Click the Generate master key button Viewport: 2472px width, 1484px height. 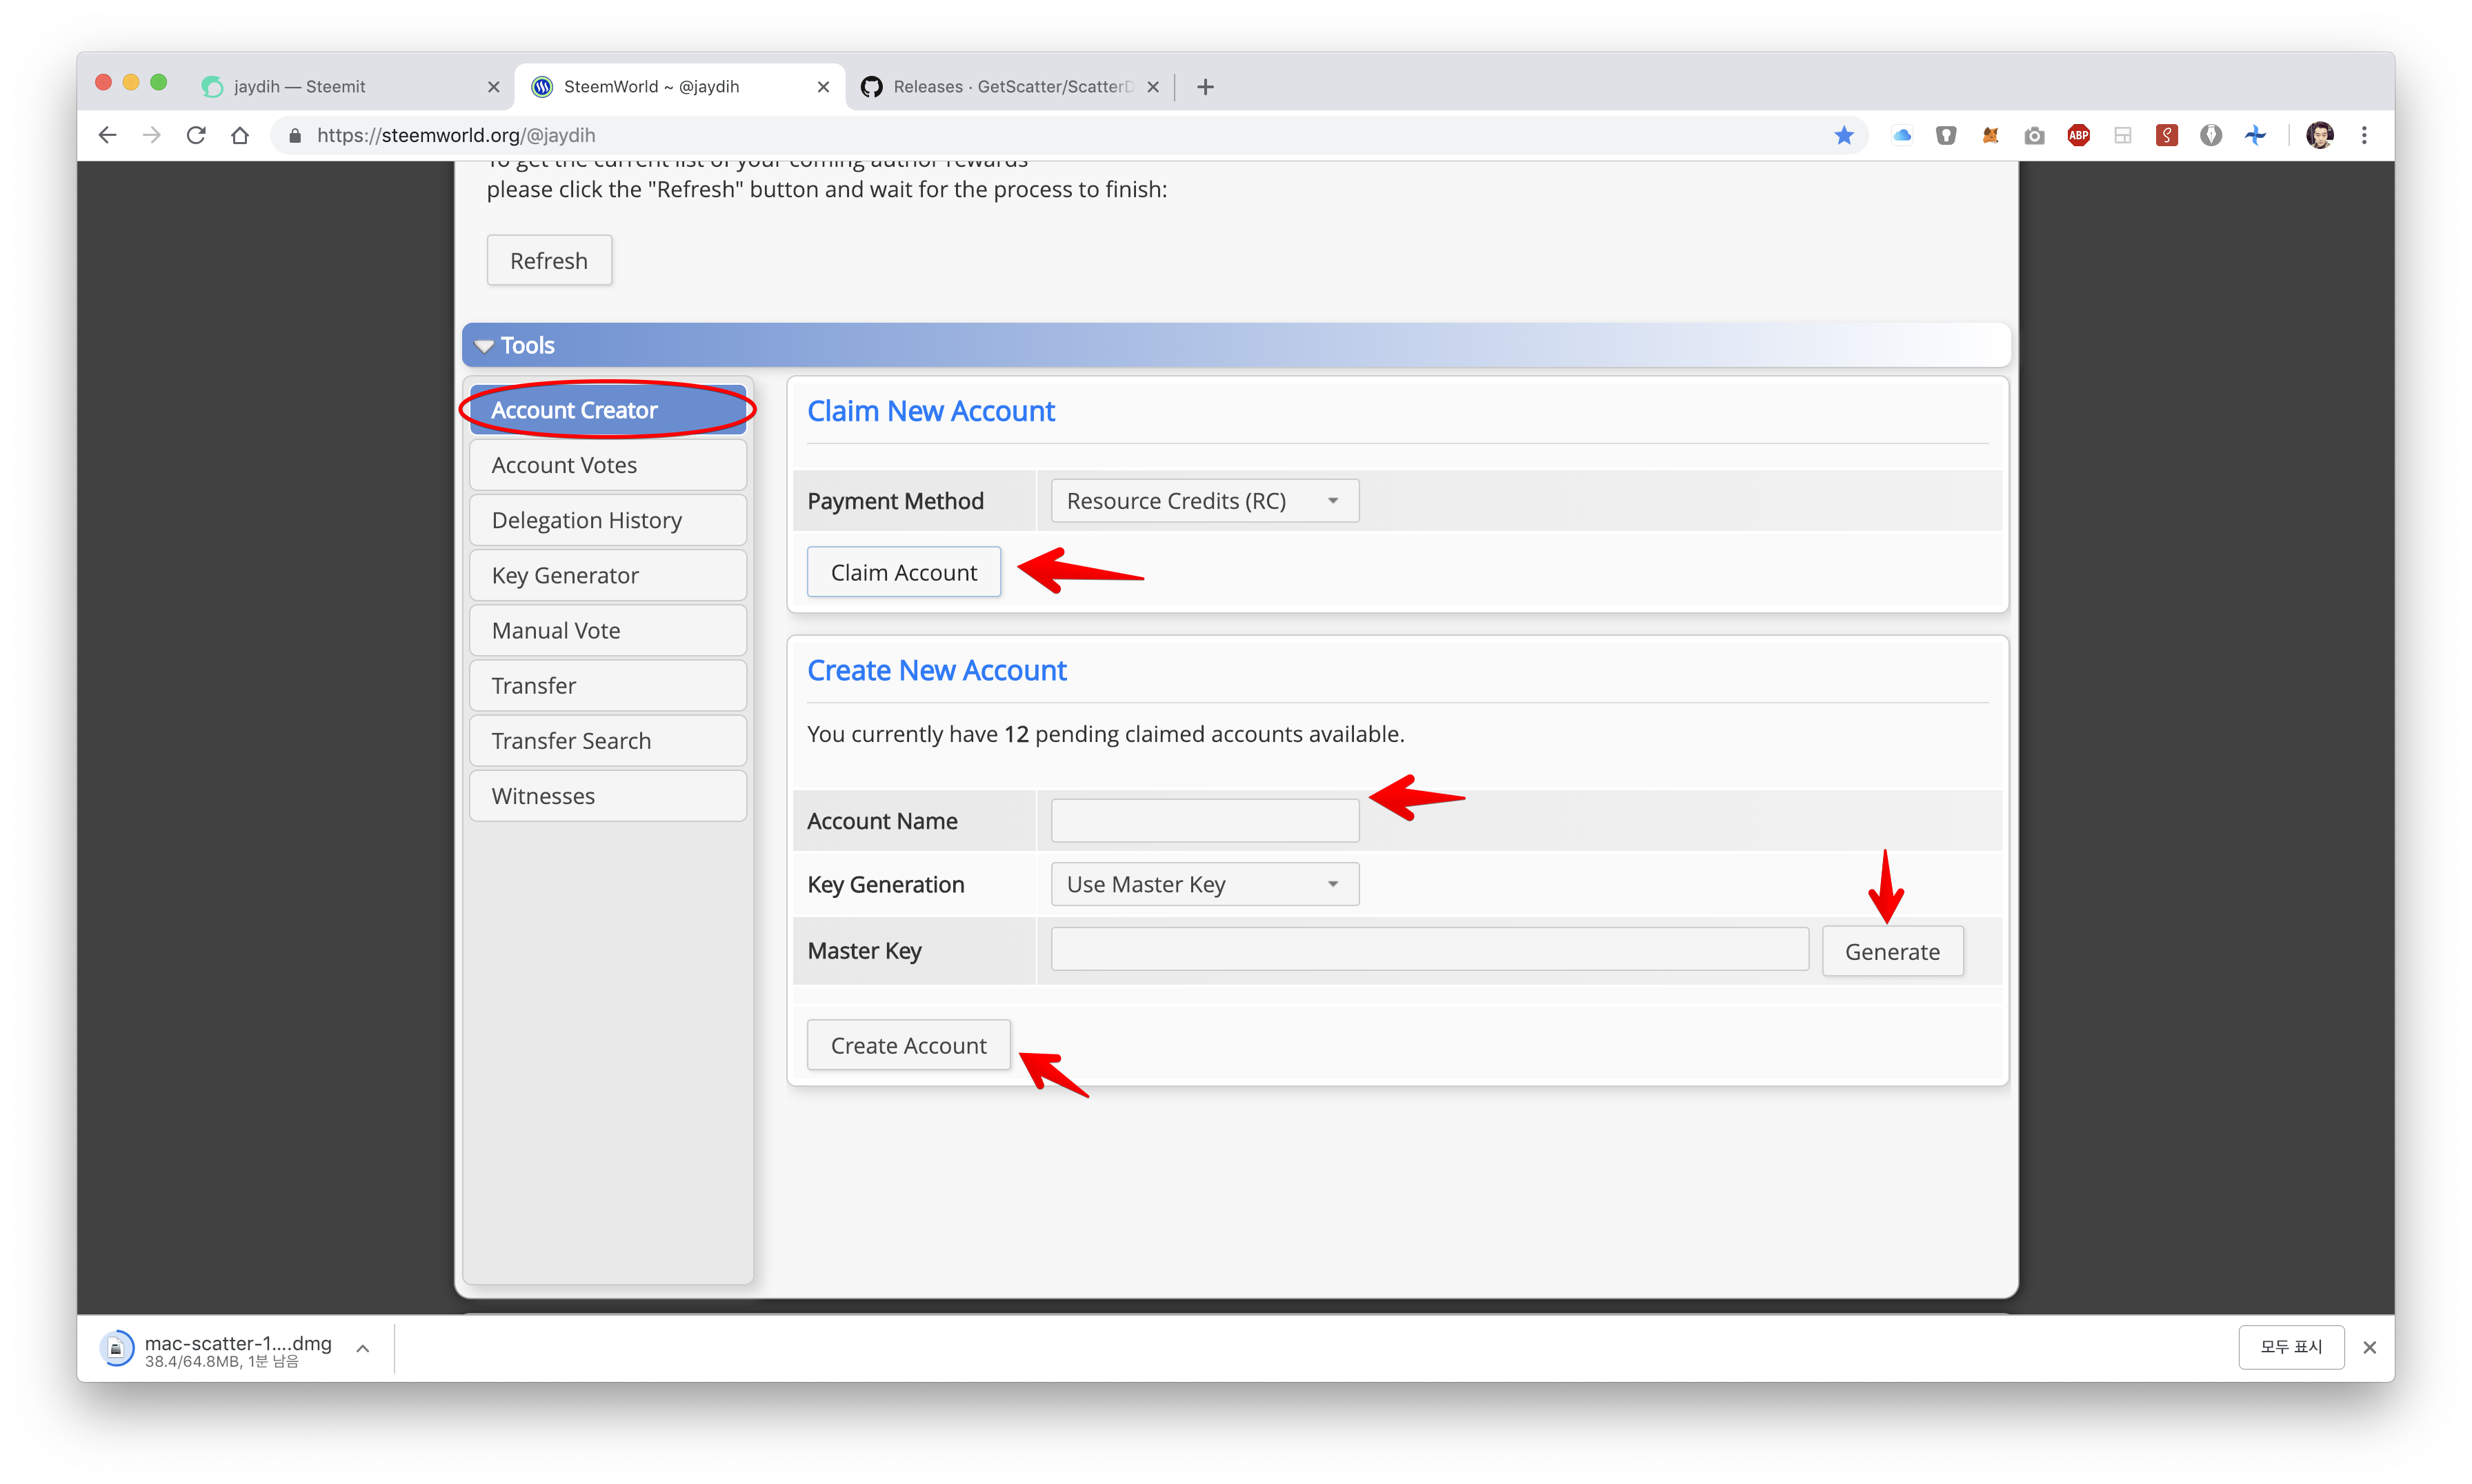(x=1893, y=951)
